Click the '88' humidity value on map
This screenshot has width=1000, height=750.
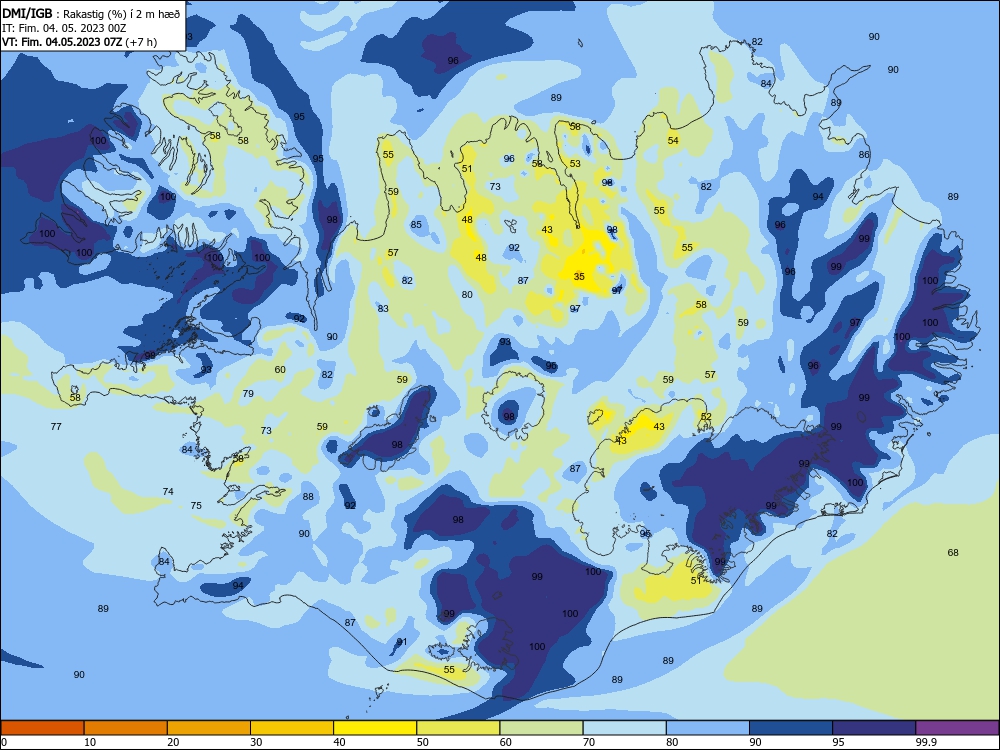point(308,496)
